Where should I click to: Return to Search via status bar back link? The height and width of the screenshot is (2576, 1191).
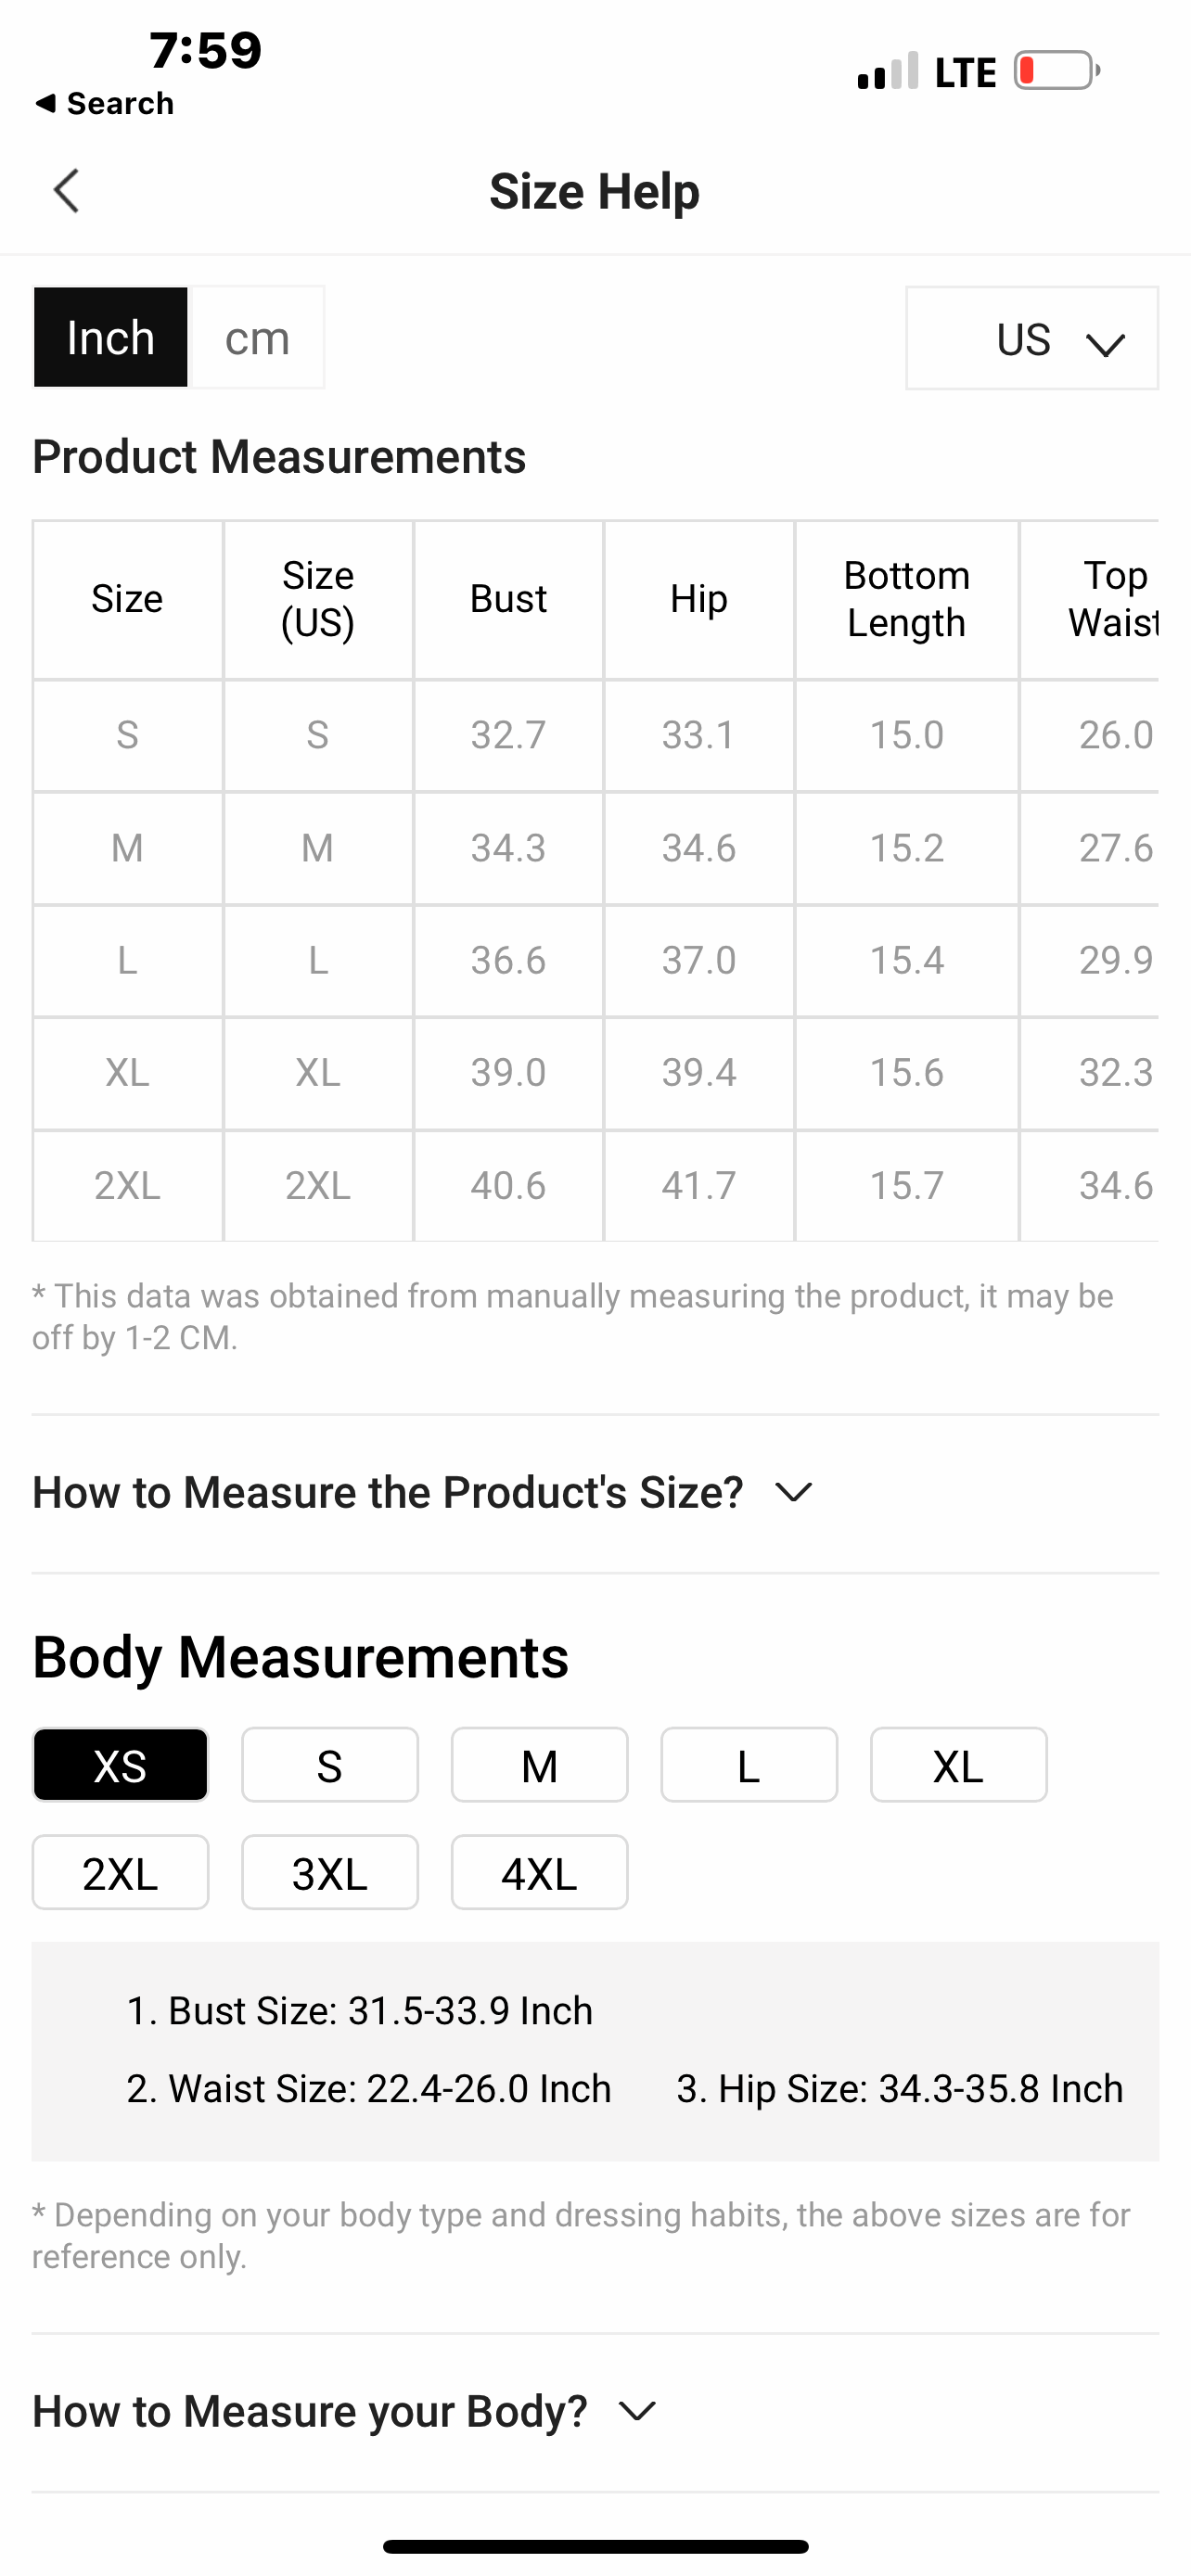coord(104,103)
